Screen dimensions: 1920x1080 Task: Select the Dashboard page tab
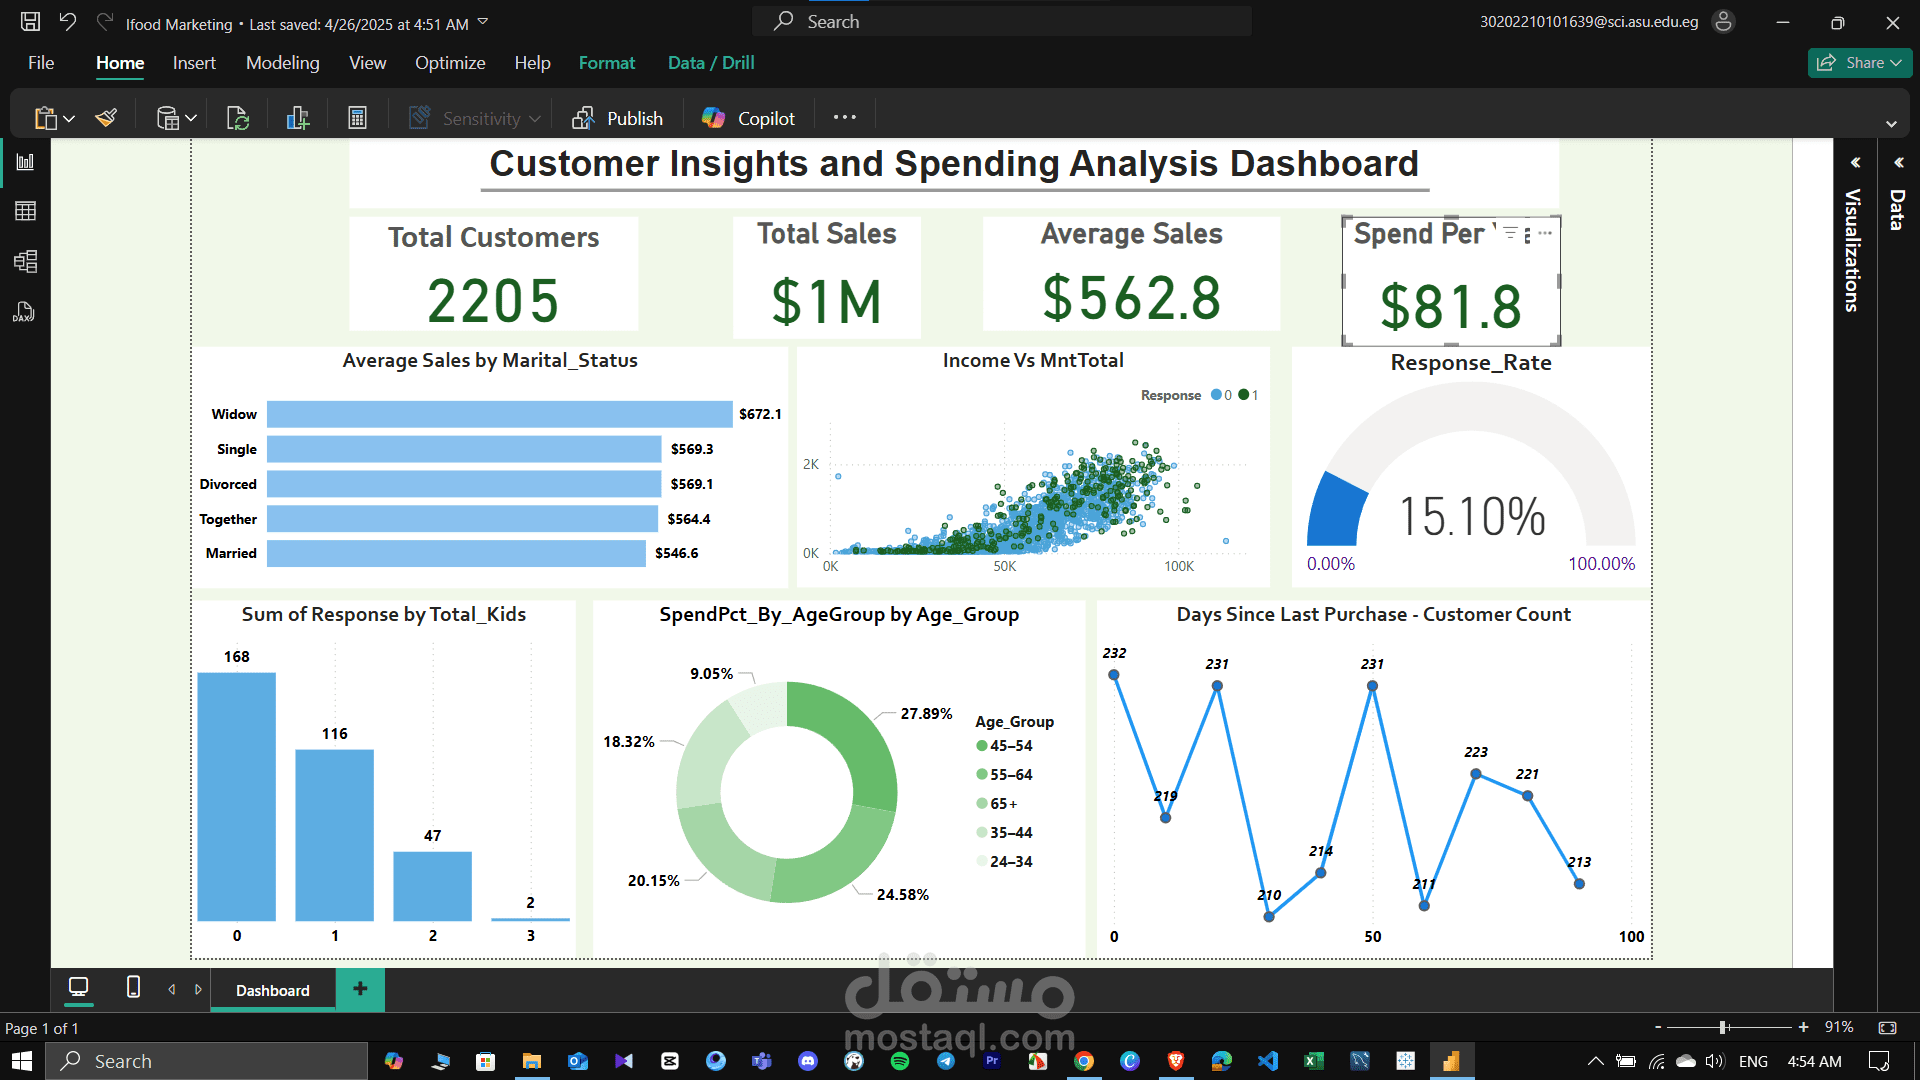tap(273, 990)
